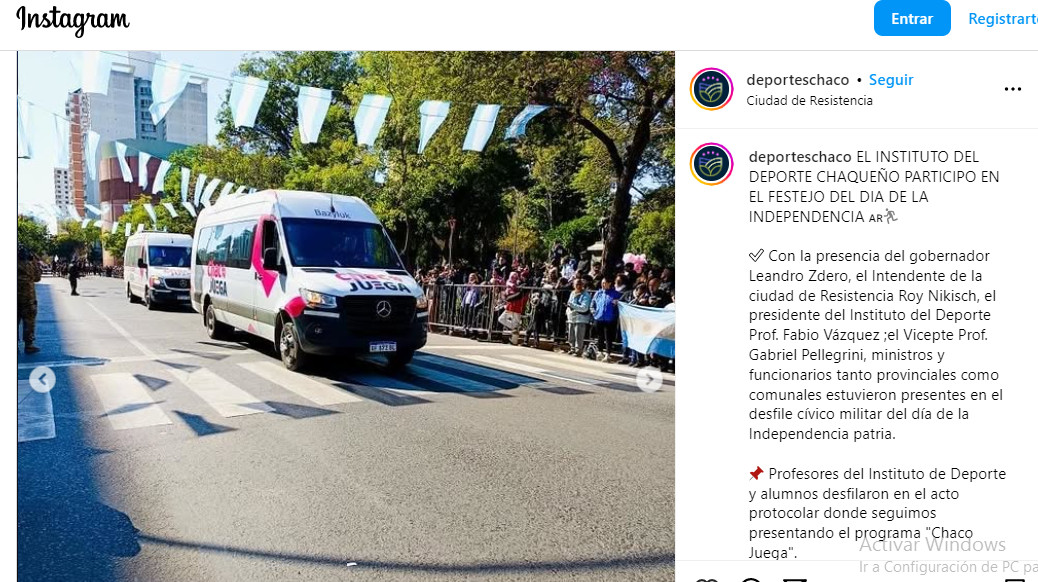Click the Instagram logo
The height and width of the screenshot is (582, 1038).
[73, 21]
